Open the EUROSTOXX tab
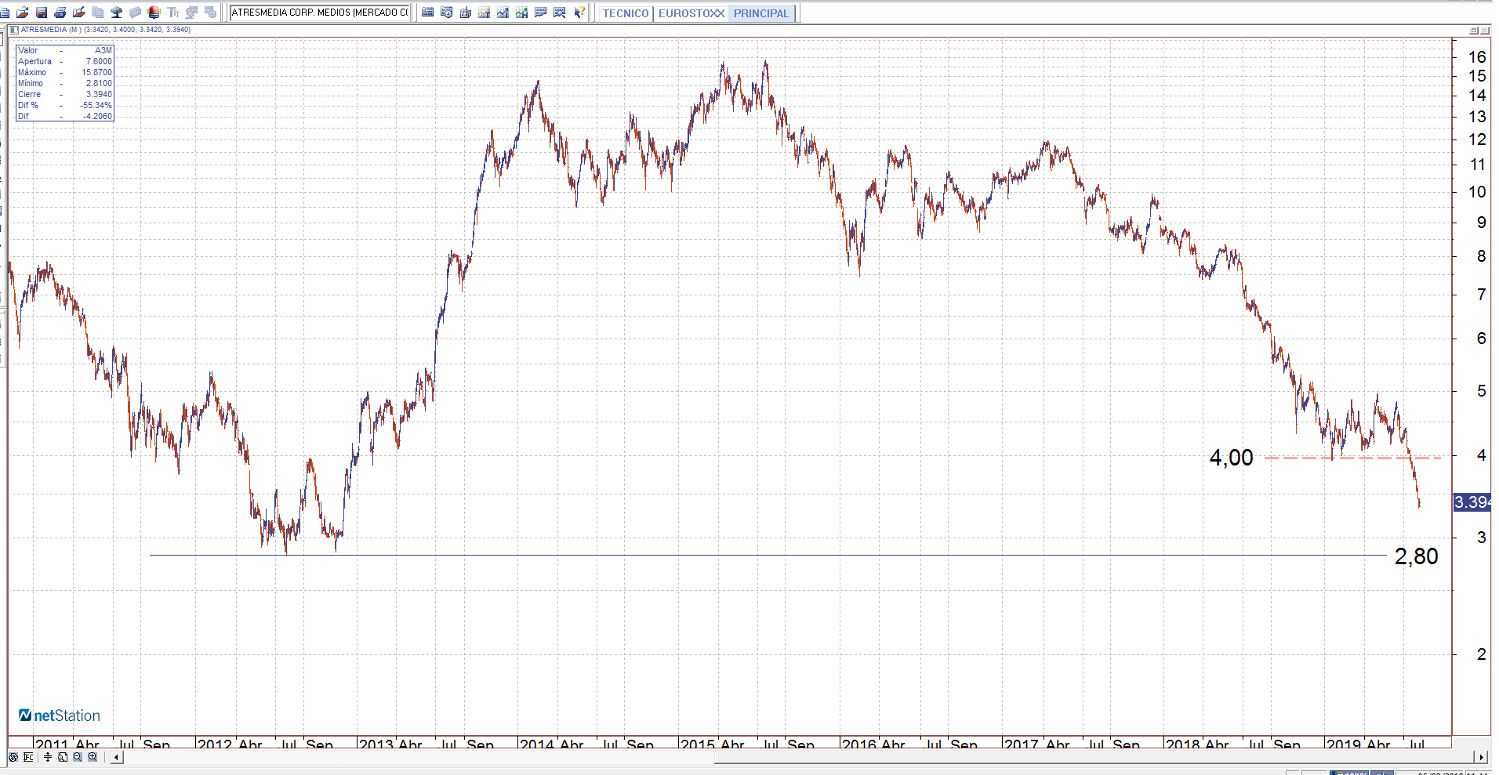Viewport: 1499px width, 775px height. [x=692, y=14]
